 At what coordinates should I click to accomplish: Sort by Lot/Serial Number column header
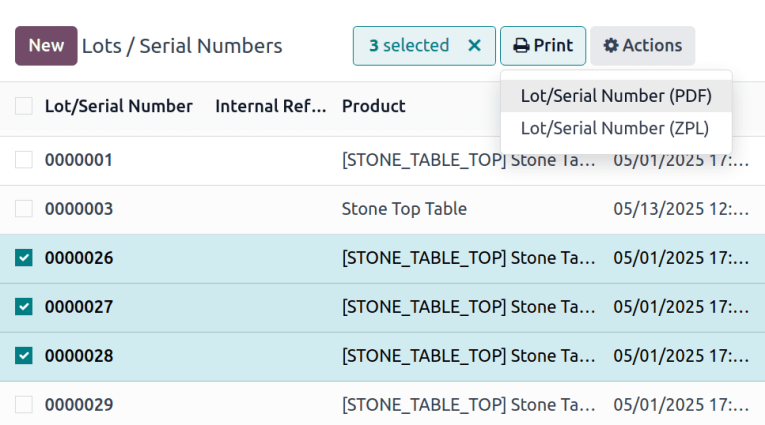coord(118,106)
